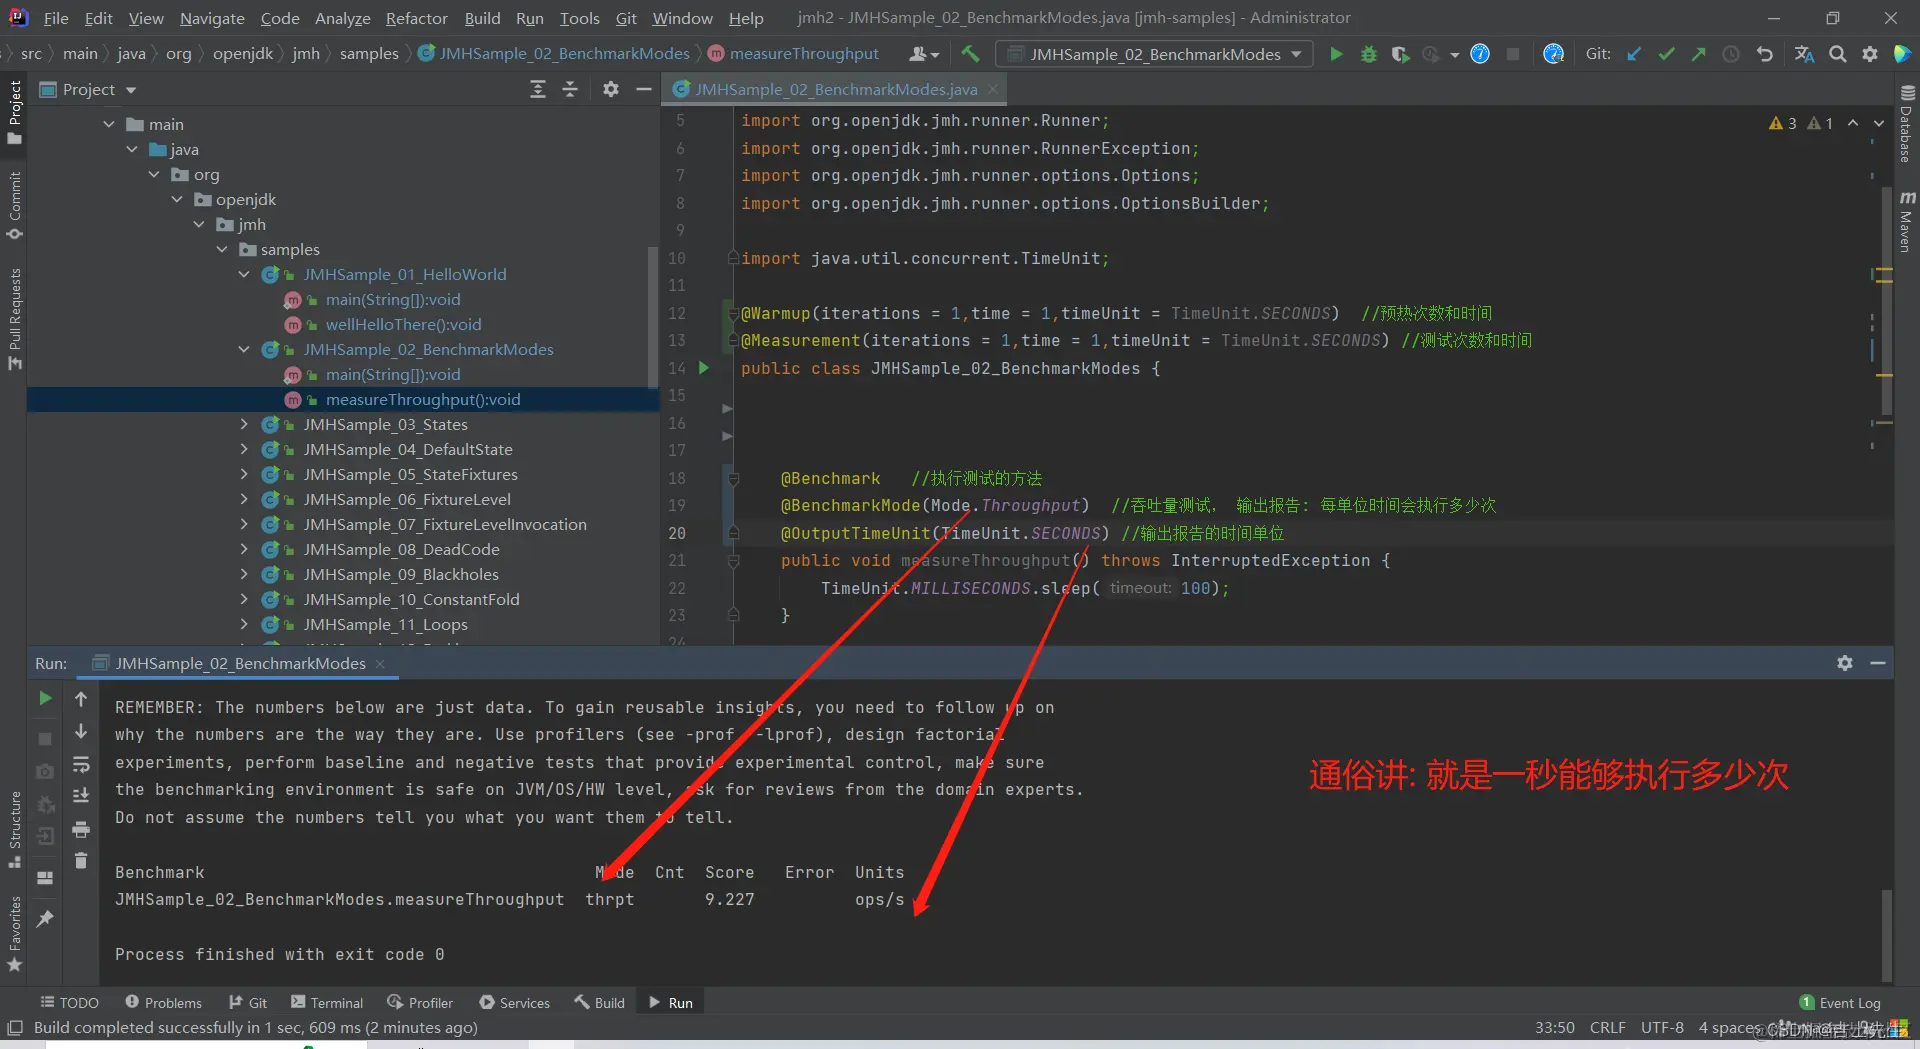
Task: Commit changes with green checkmark
Action: (x=1666, y=54)
